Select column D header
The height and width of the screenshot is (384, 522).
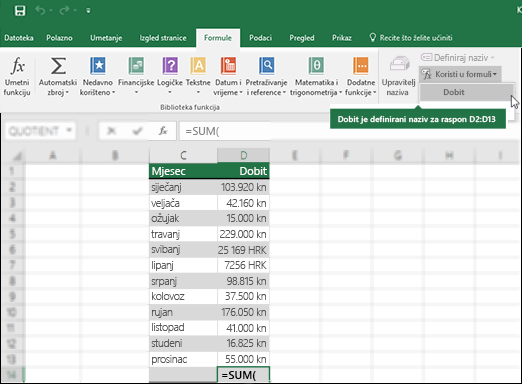(243, 155)
